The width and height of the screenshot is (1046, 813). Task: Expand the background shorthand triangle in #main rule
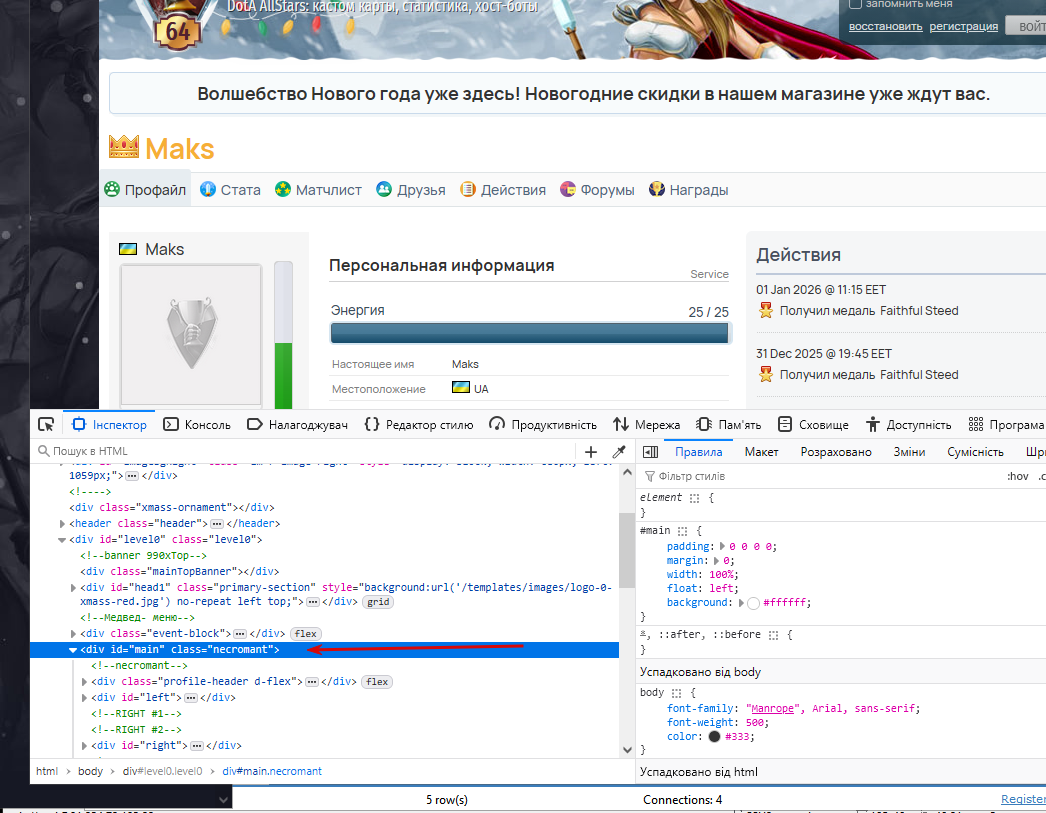pyautogui.click(x=740, y=603)
